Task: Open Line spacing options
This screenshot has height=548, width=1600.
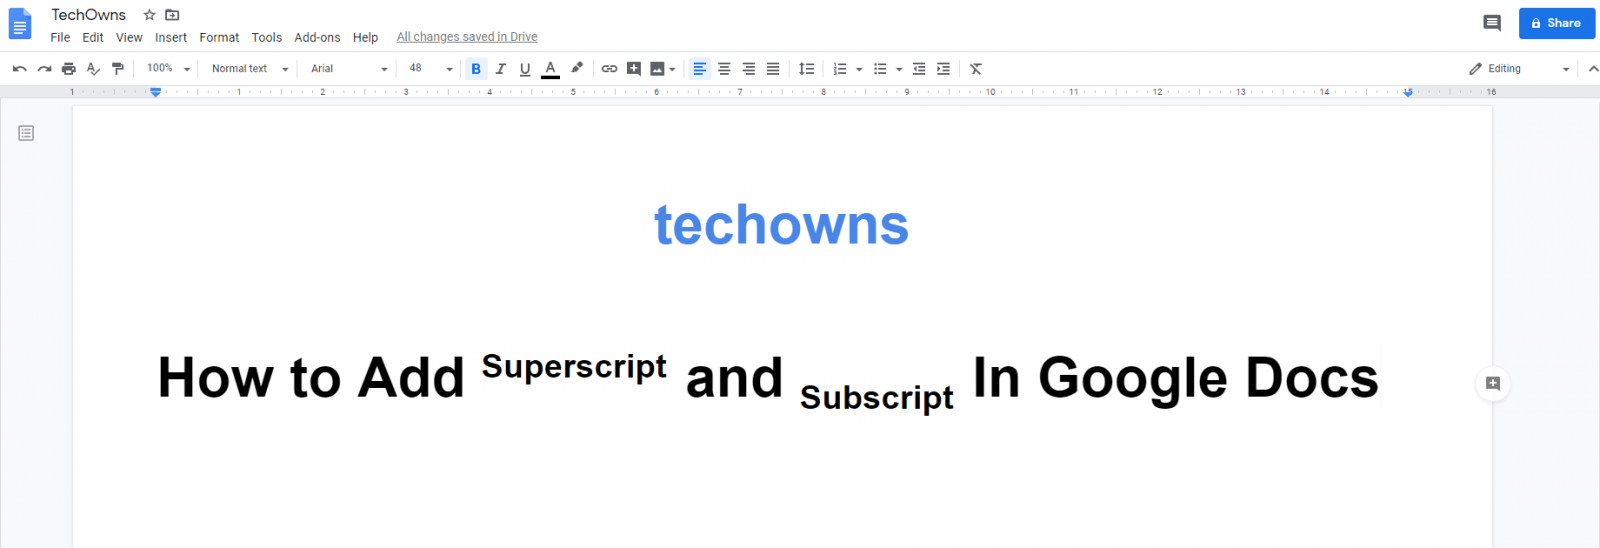Action: coord(806,69)
